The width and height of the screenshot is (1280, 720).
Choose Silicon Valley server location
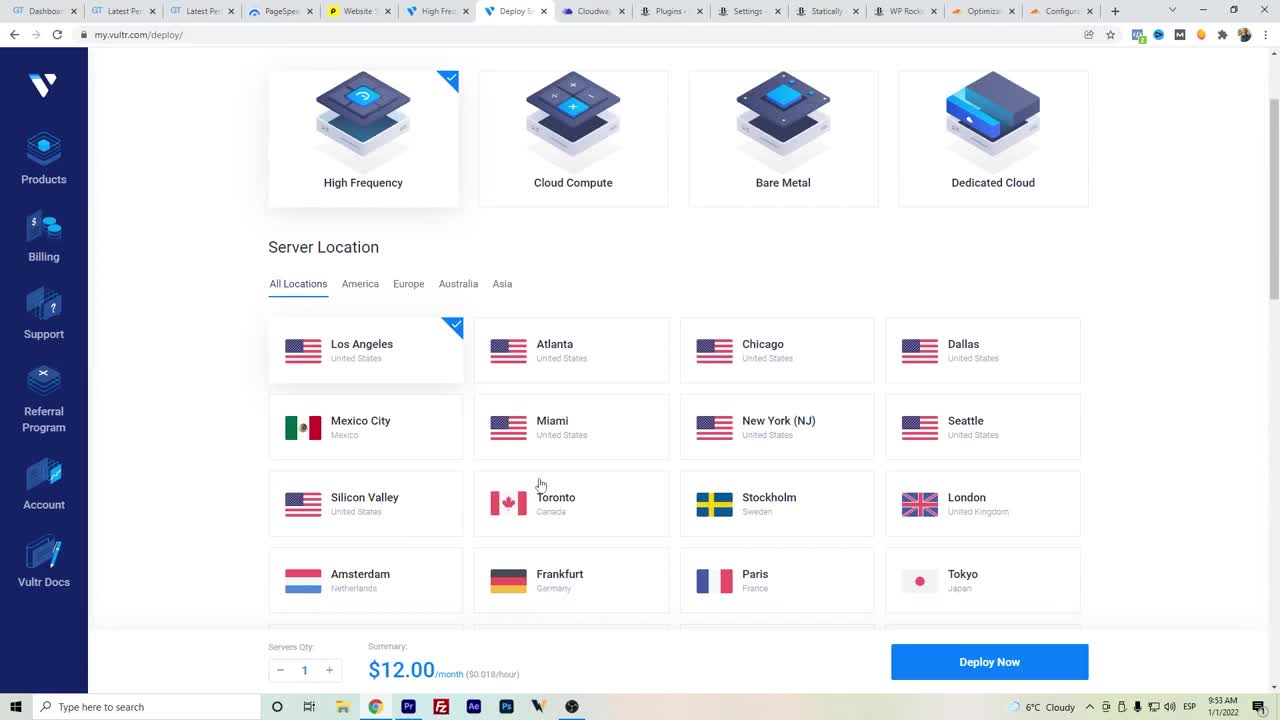[366, 504]
